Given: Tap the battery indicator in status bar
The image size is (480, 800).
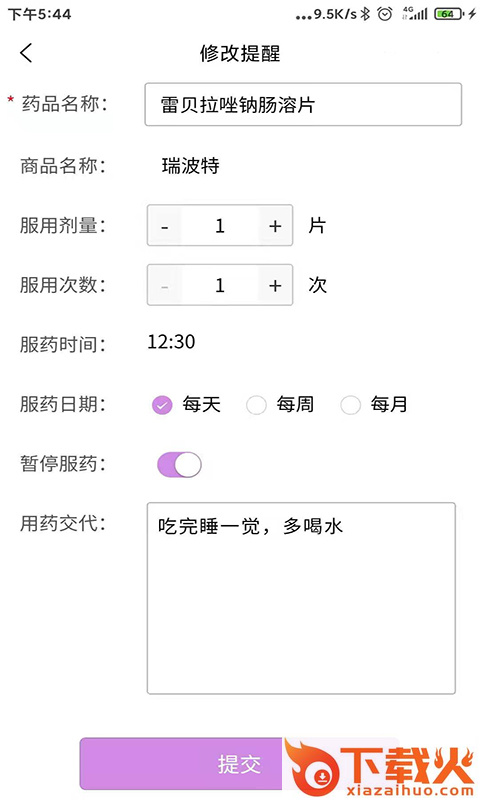Looking at the screenshot, I should (448, 14).
